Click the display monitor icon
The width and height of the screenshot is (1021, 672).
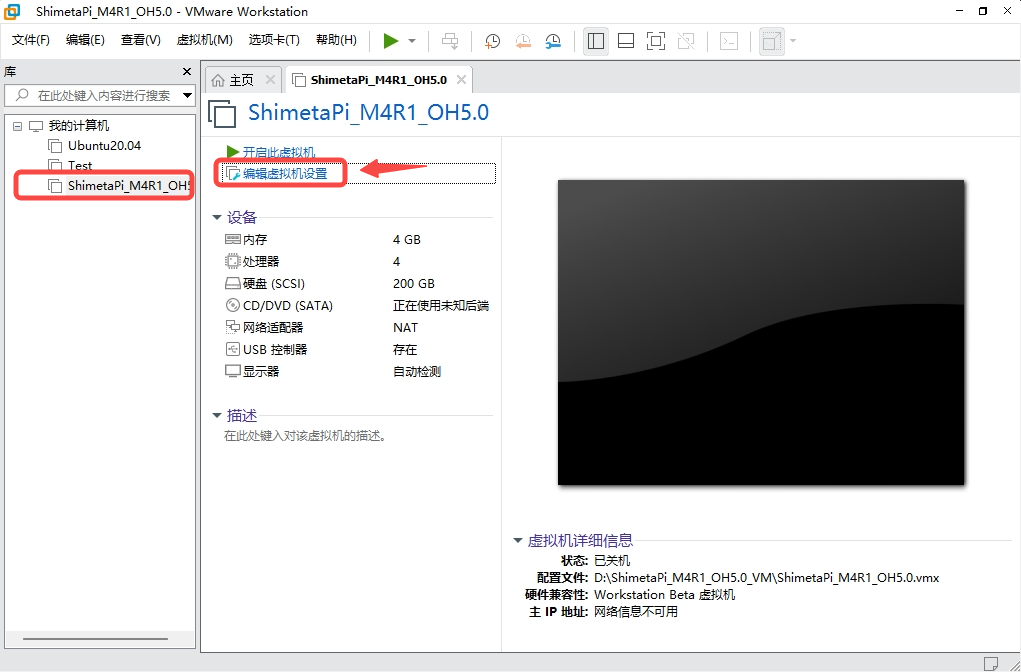232,371
